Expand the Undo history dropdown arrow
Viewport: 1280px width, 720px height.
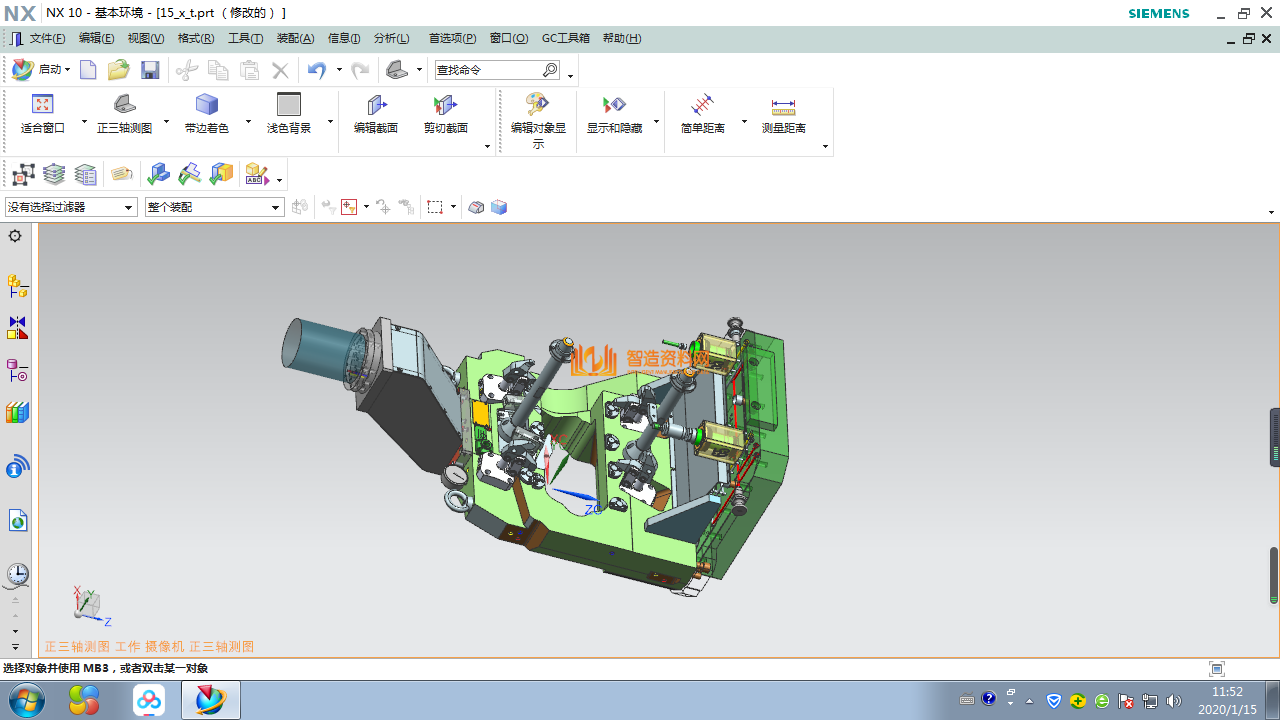(x=339, y=70)
